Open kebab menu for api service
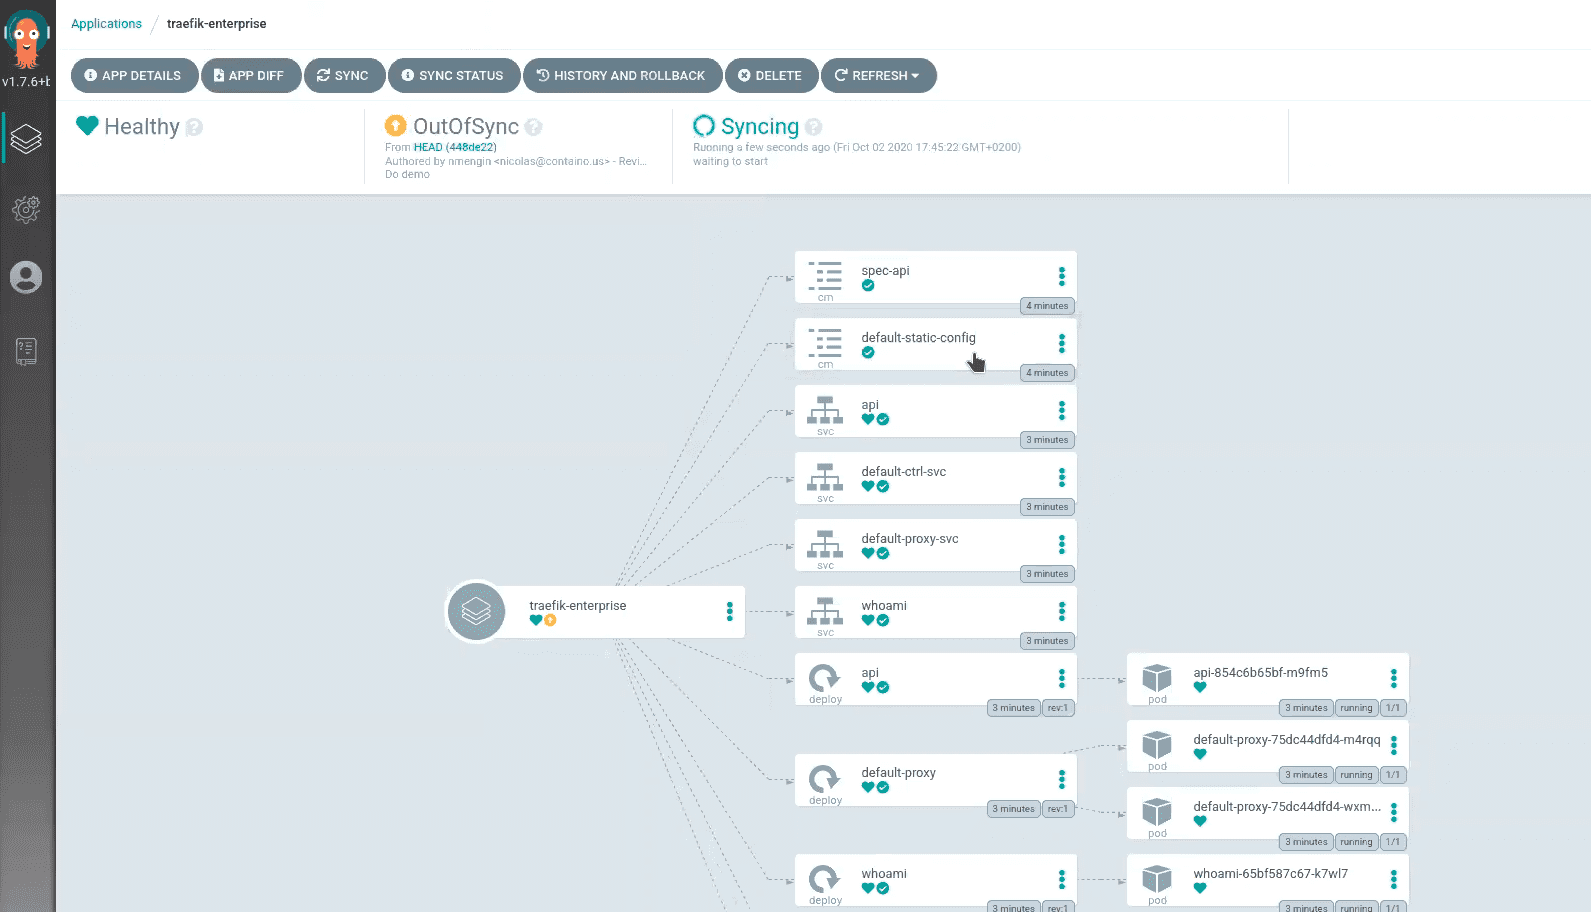Viewport: 1591px width, 912px height. [x=1062, y=410]
